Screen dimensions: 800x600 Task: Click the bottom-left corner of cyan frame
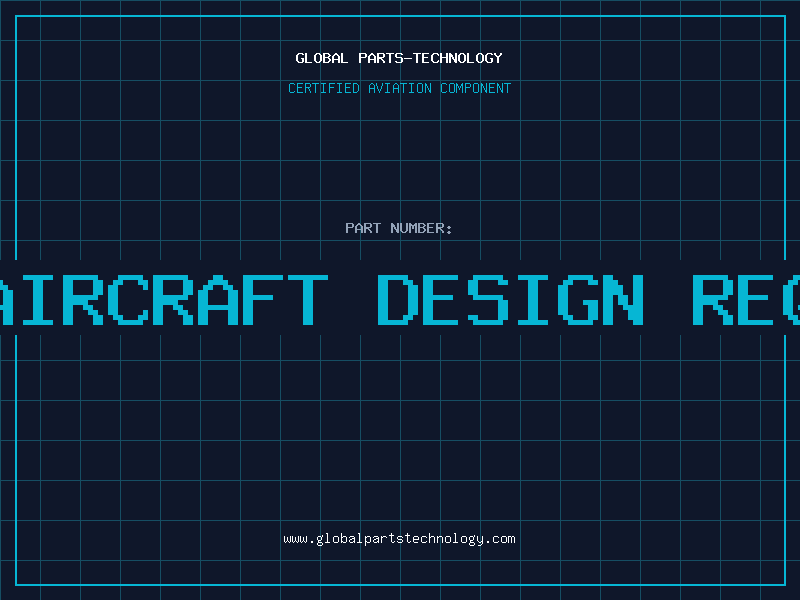16,584
